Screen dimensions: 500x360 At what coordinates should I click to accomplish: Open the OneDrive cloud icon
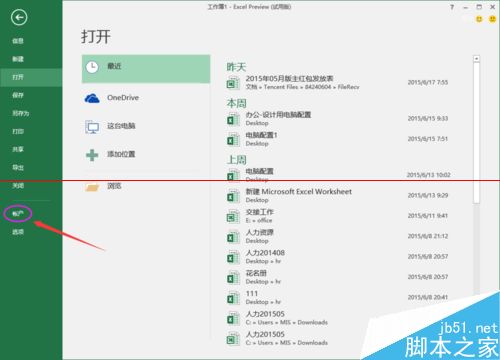92,98
